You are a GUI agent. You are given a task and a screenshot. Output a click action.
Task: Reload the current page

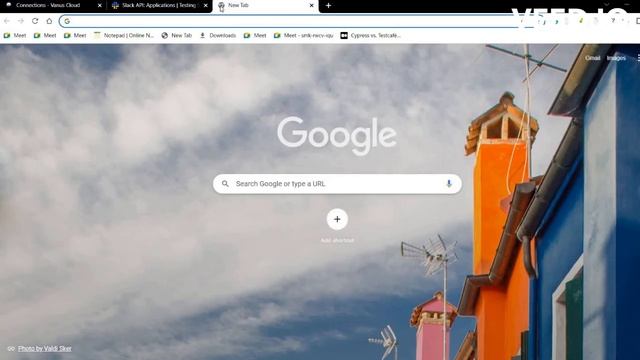[35, 21]
